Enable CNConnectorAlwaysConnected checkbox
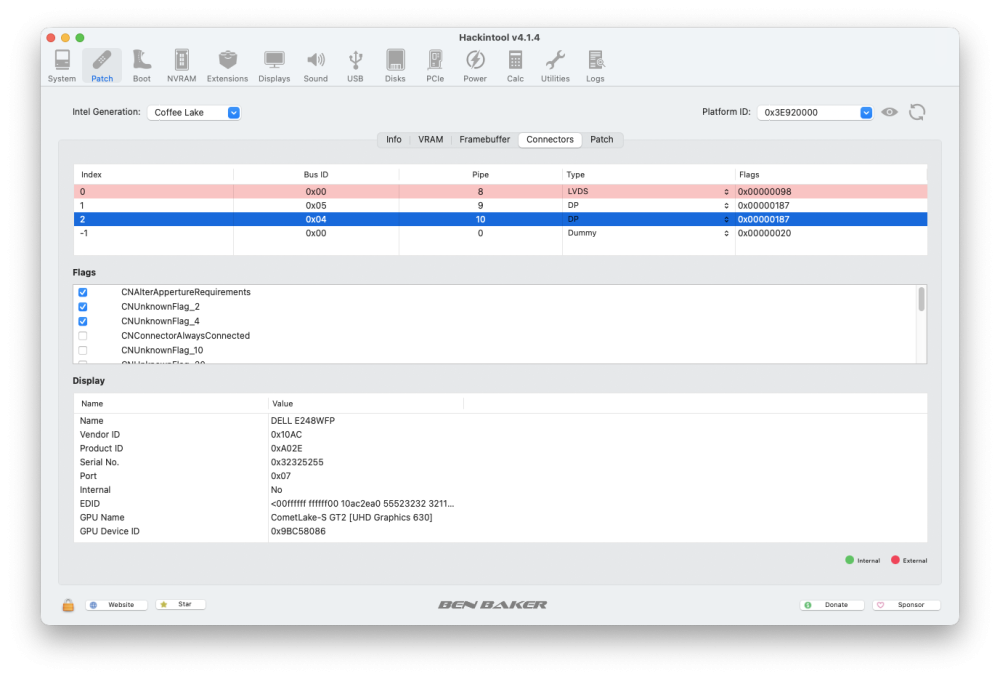The image size is (1000, 679). [83, 336]
